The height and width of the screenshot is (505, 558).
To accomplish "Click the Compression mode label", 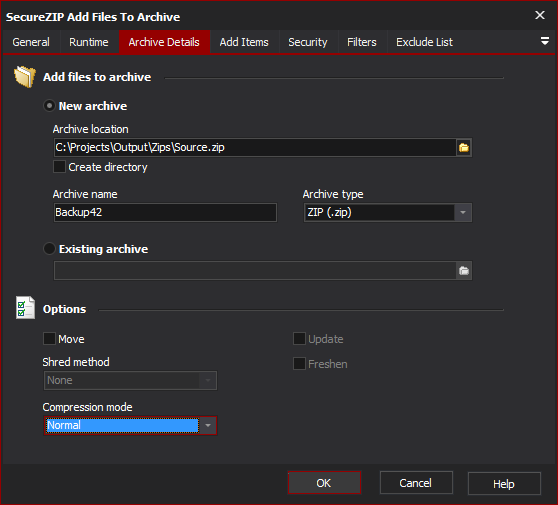I will [88, 407].
